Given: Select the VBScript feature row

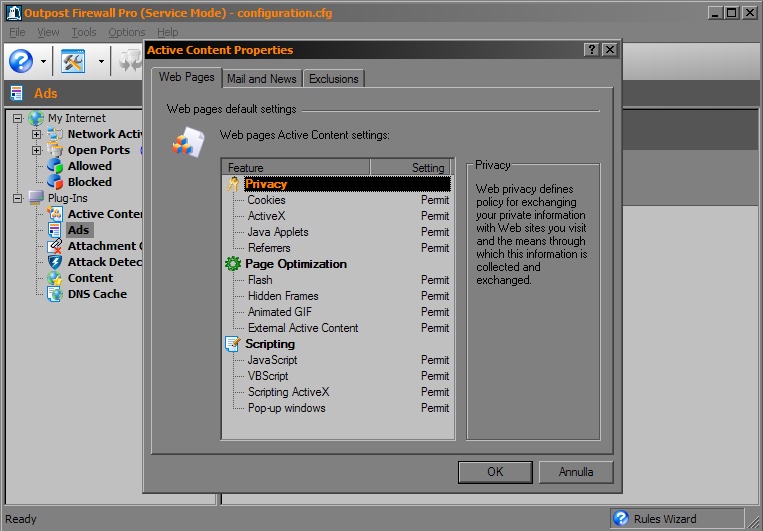Looking at the screenshot, I should click(337, 376).
